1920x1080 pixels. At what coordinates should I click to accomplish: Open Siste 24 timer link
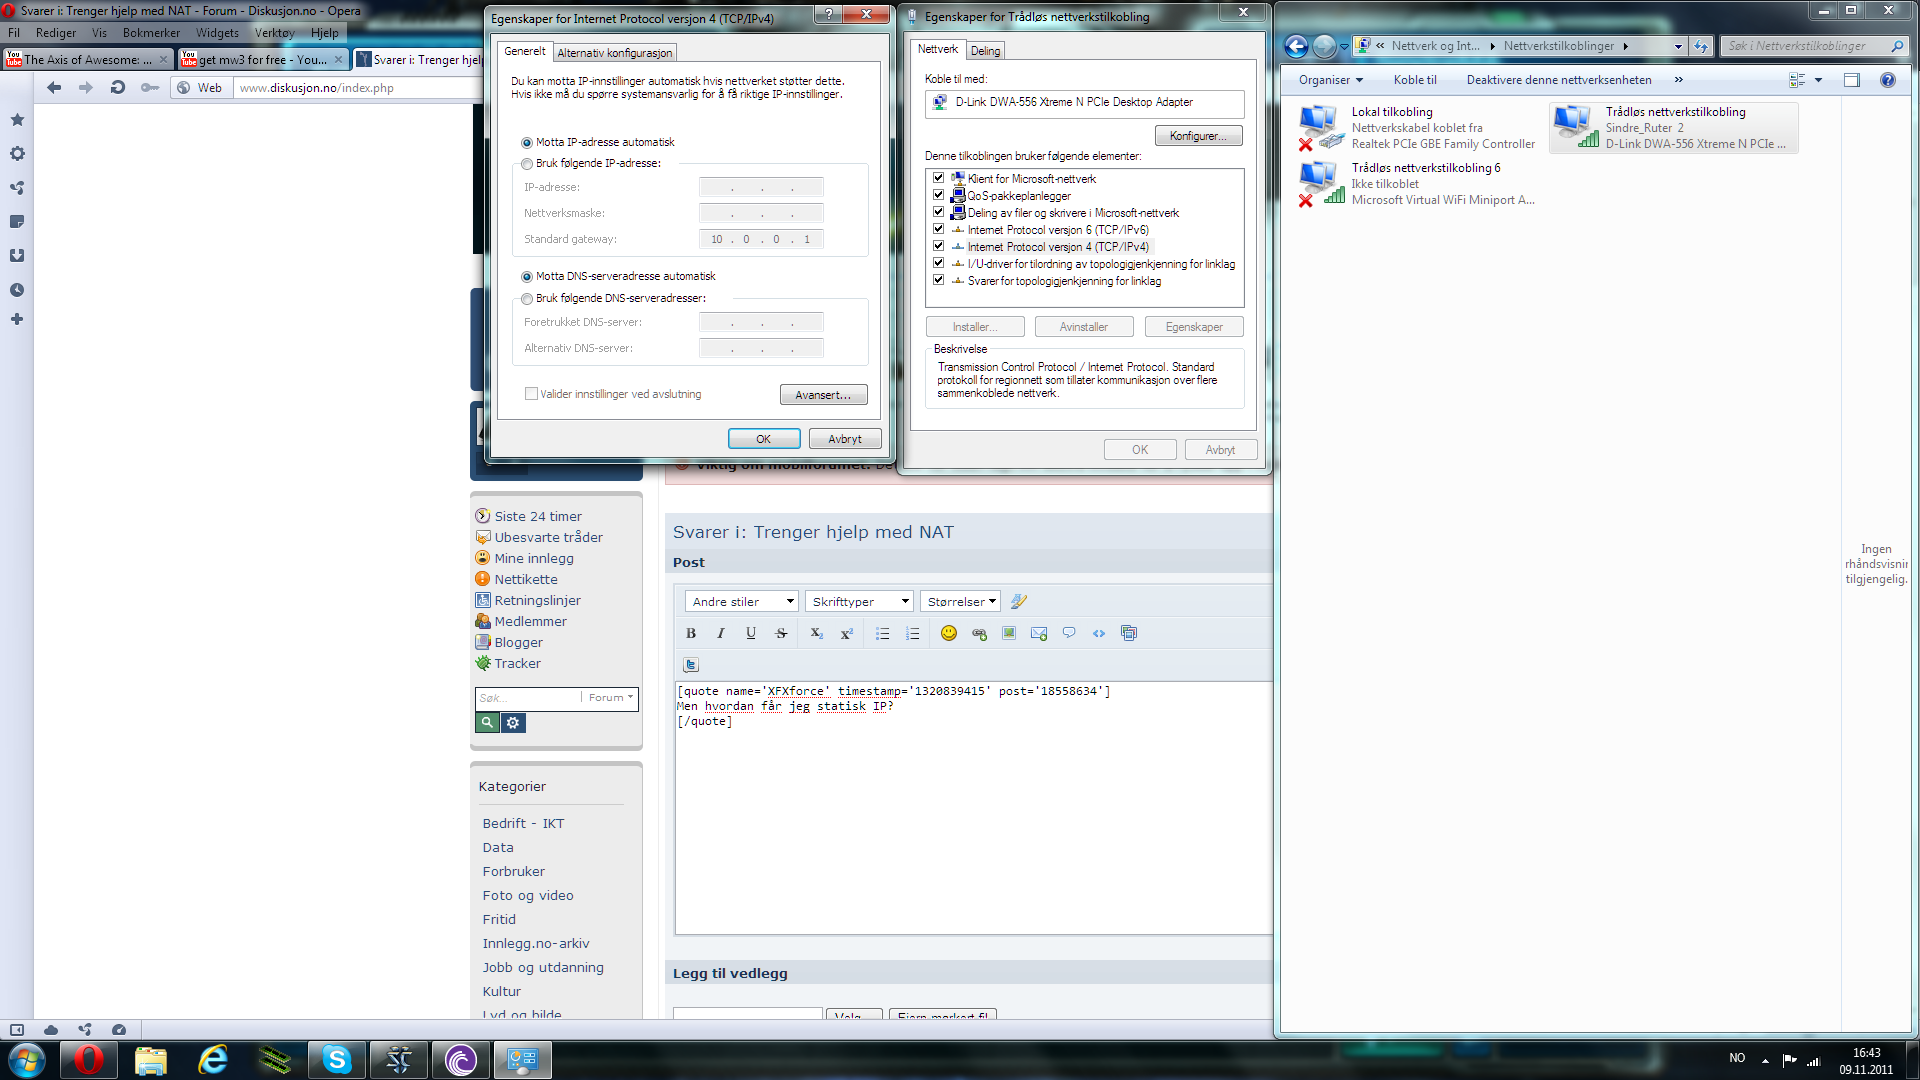point(538,516)
